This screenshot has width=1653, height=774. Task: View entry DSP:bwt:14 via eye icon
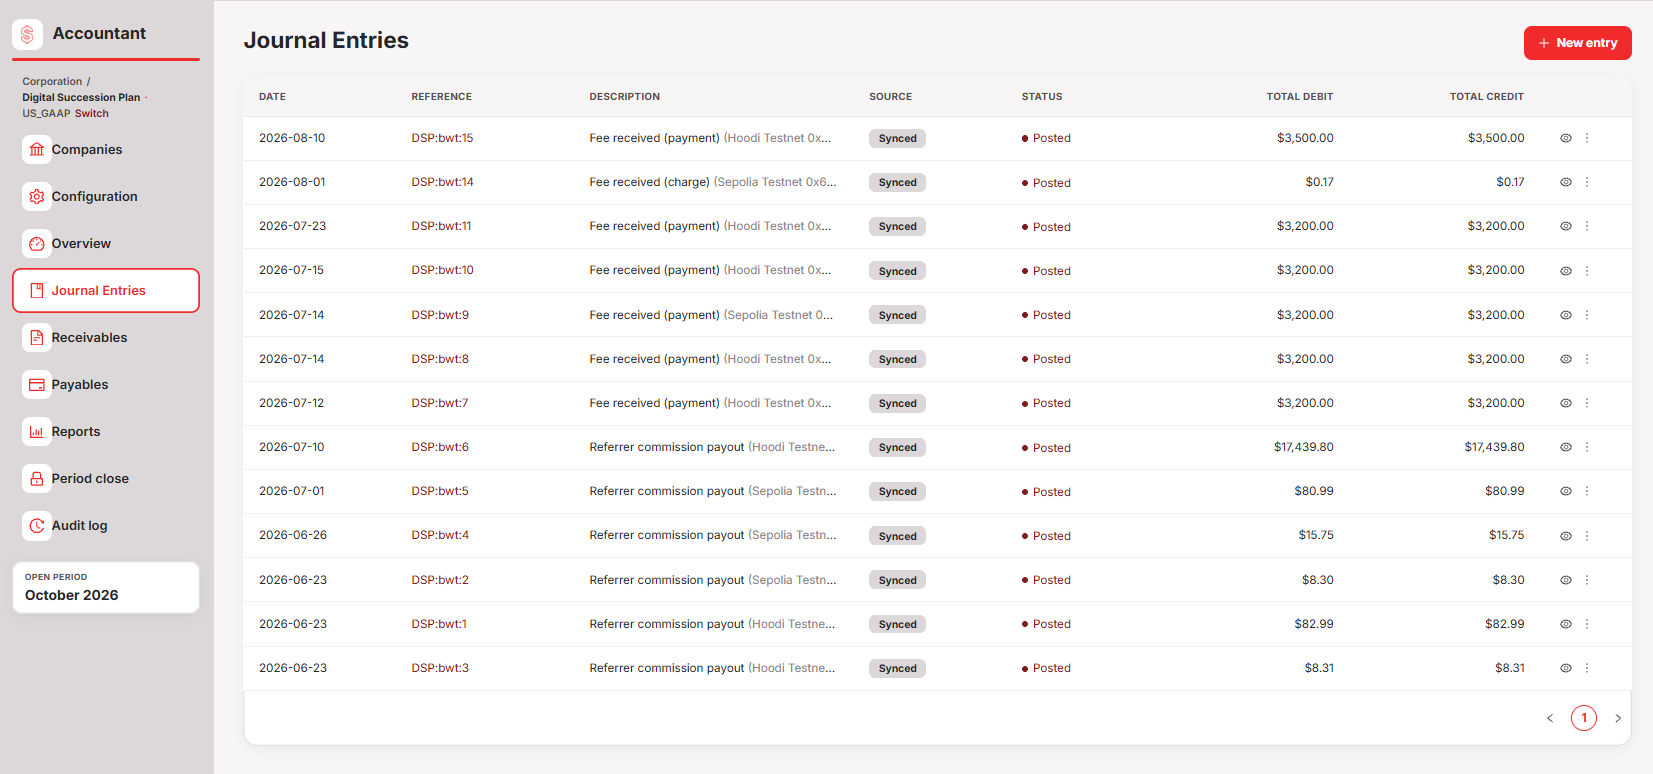coord(1566,182)
